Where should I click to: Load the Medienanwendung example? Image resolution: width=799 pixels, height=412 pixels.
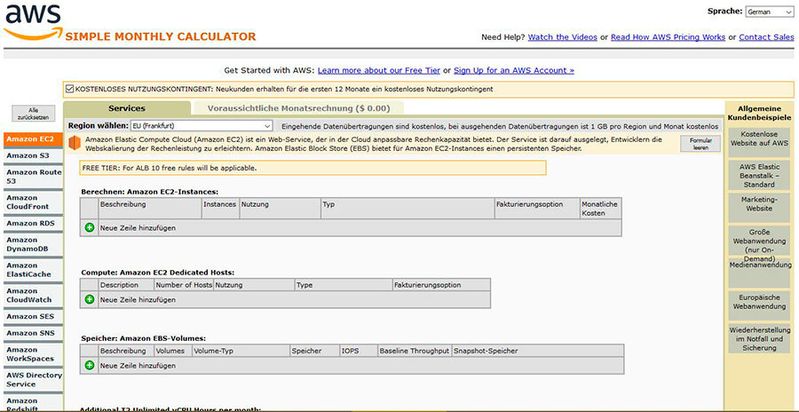click(759, 272)
